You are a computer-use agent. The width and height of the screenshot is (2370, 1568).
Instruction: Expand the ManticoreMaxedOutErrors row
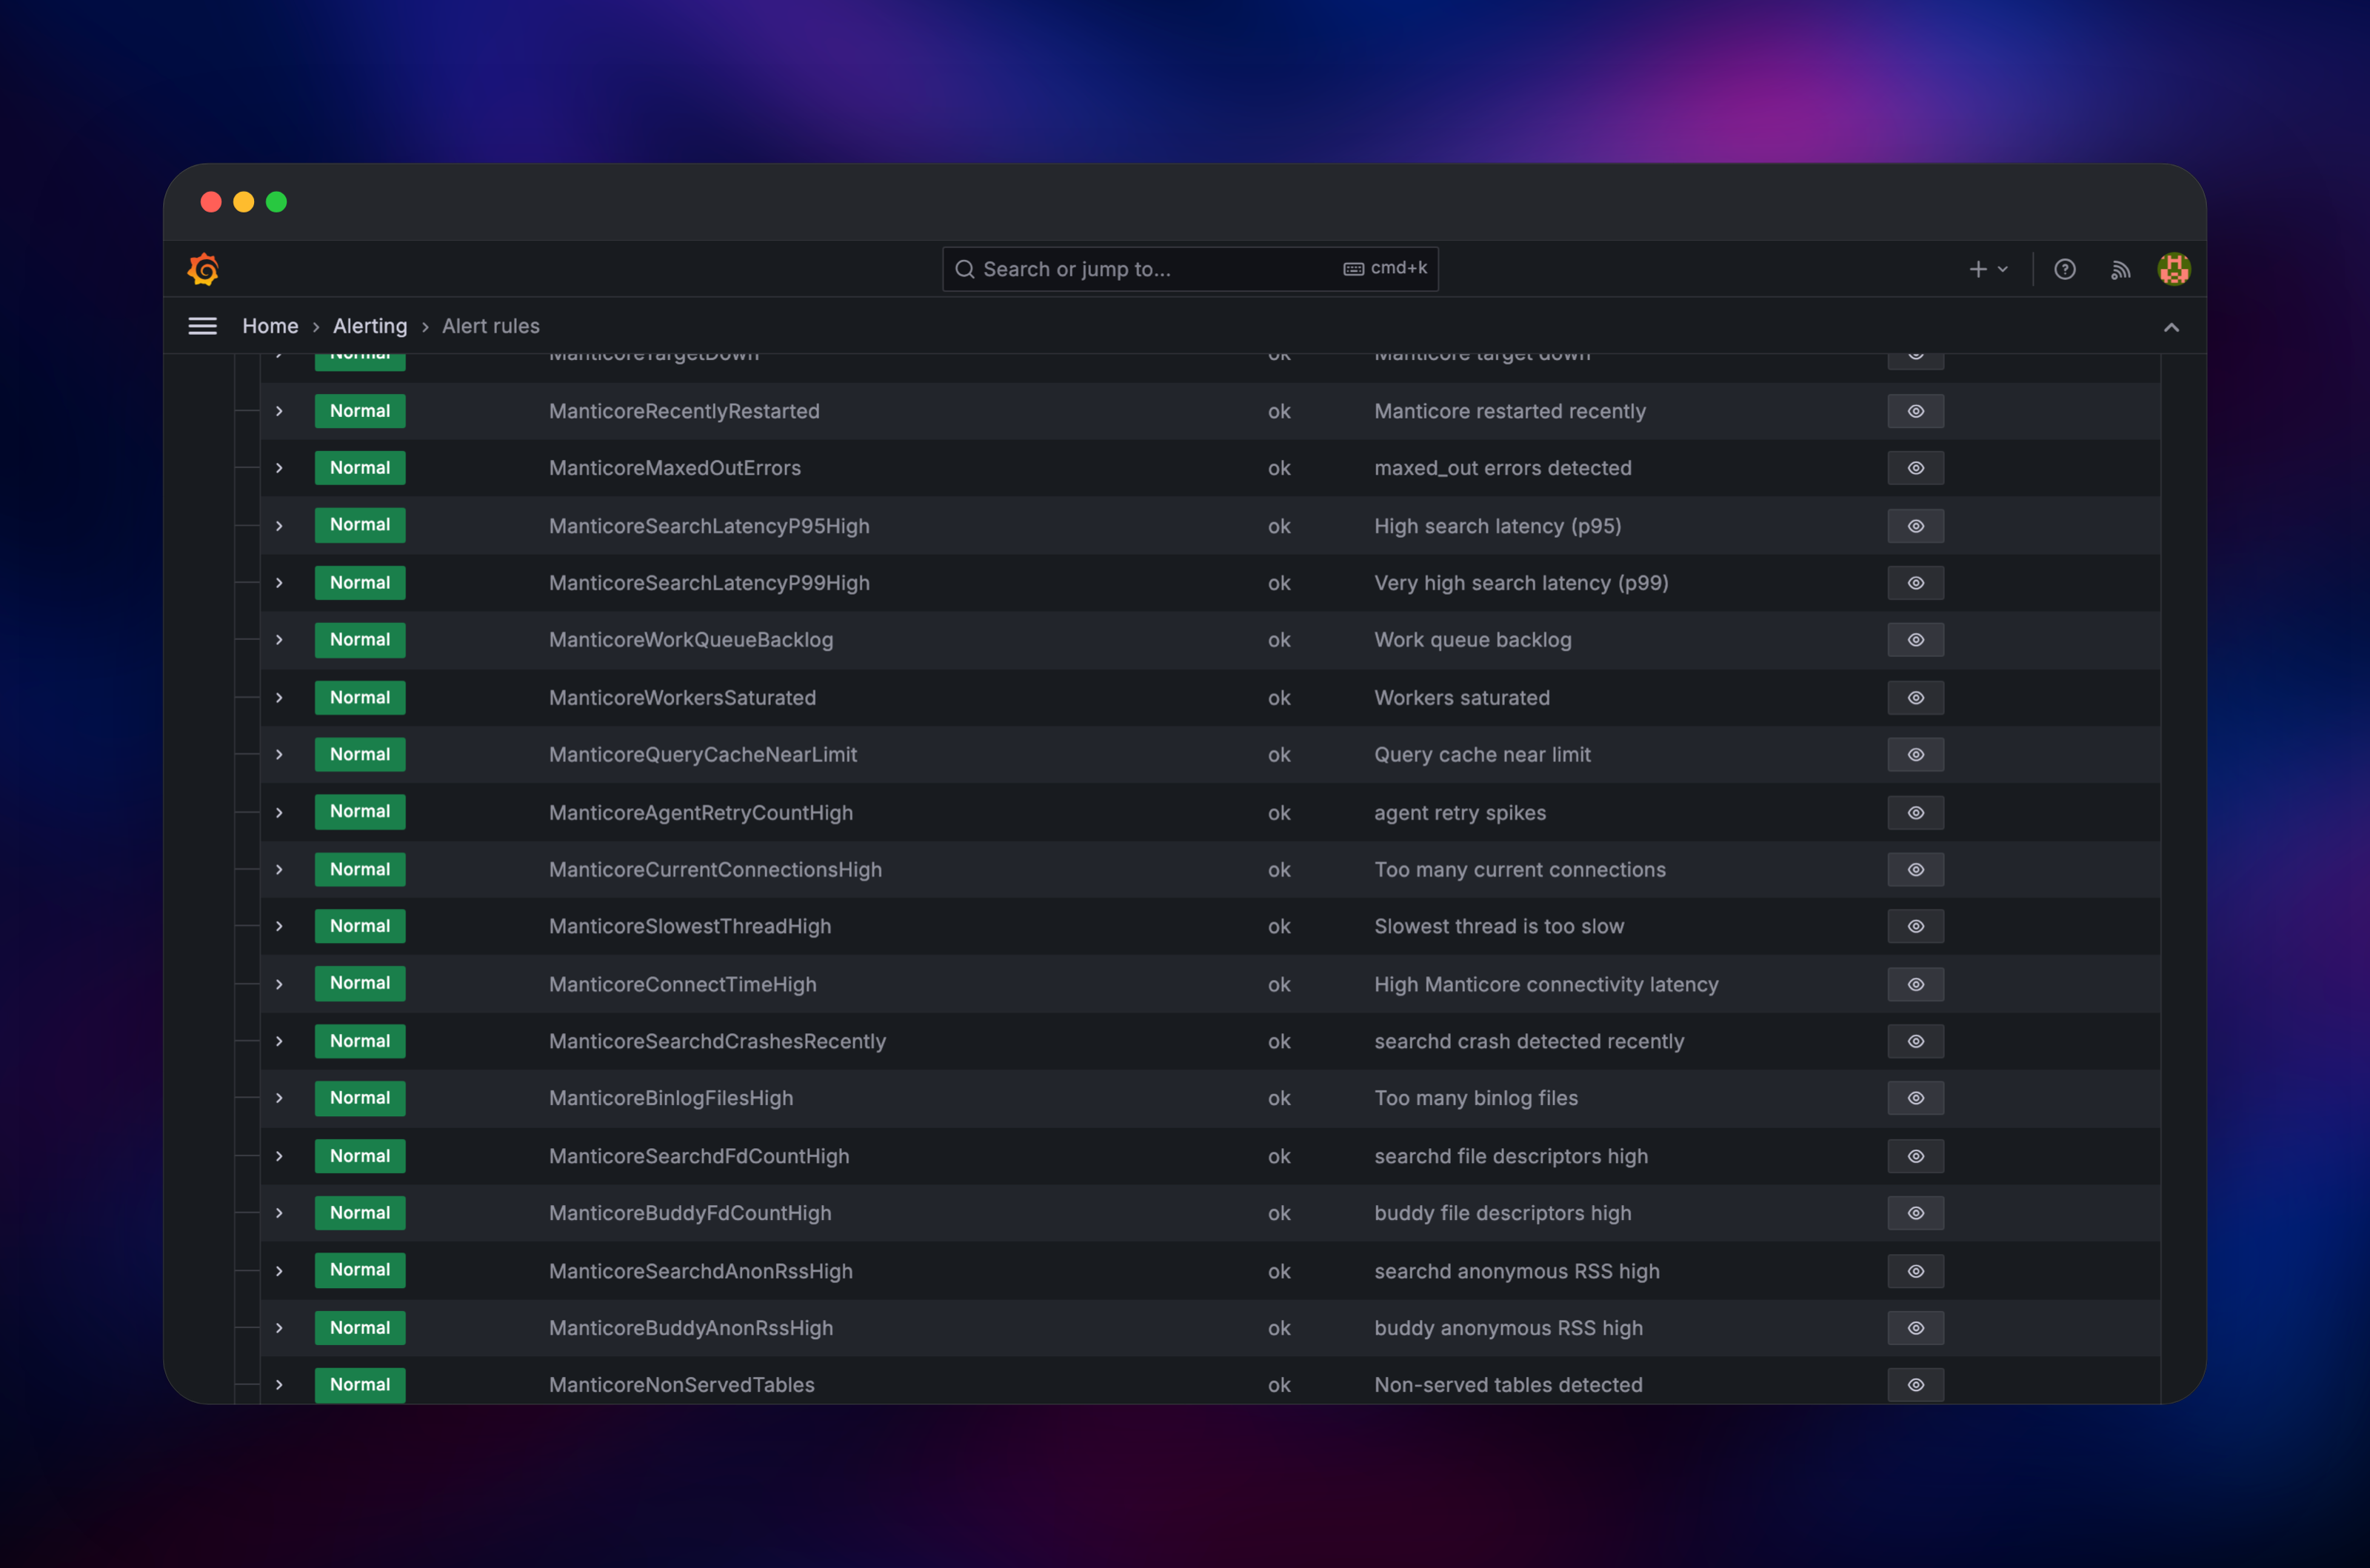coord(279,468)
